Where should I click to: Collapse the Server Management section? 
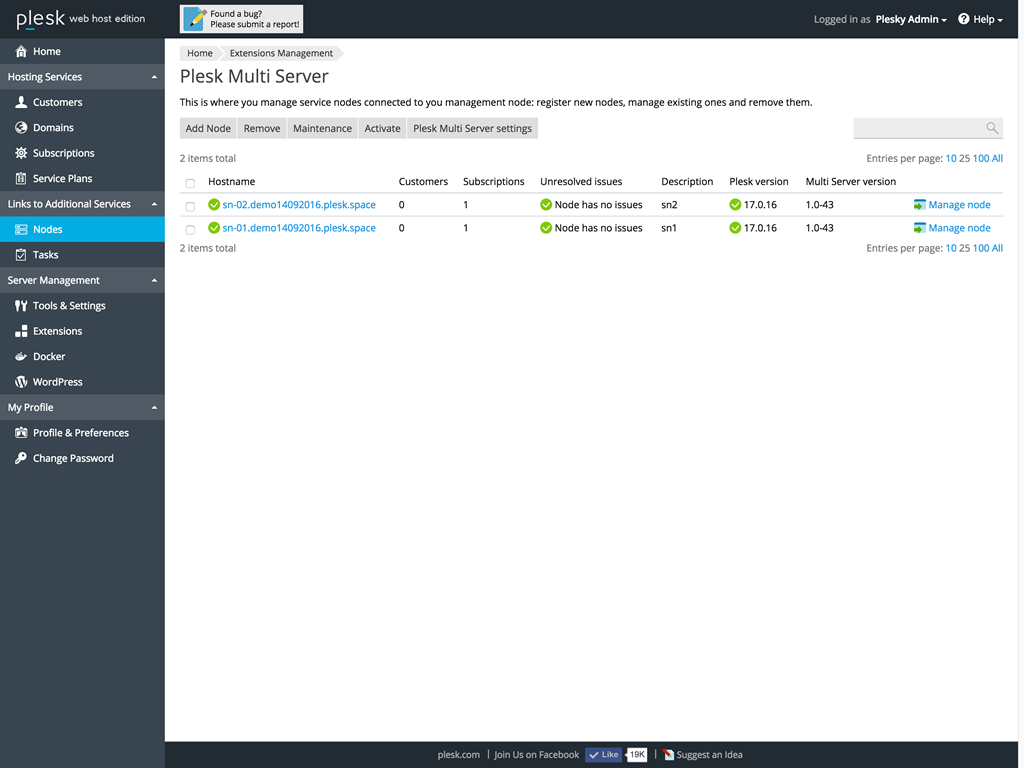point(154,281)
